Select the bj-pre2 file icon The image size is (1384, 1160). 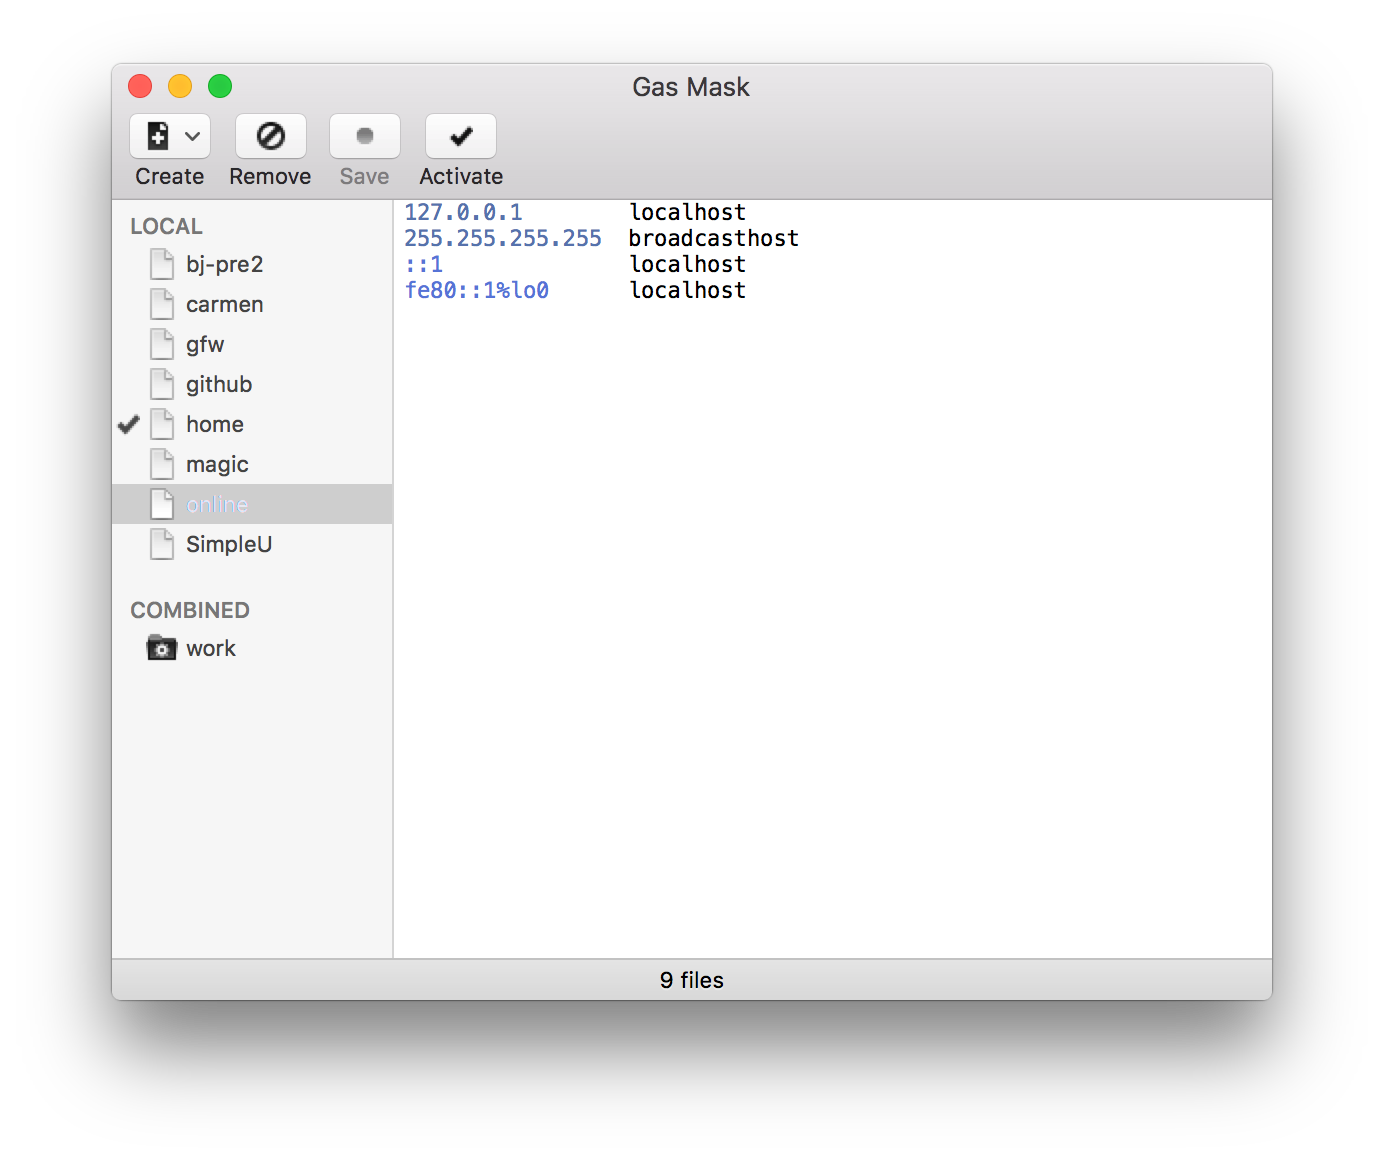coord(162,264)
